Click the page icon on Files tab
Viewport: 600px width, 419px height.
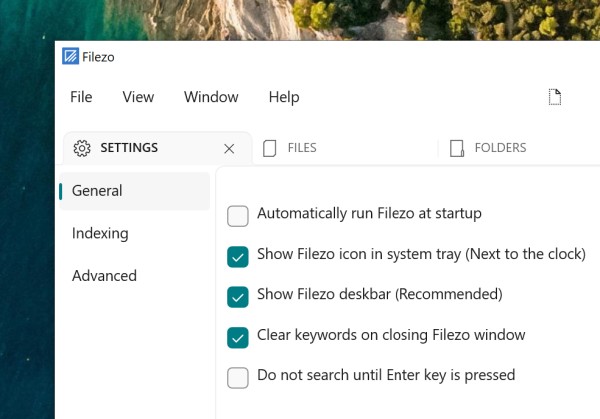point(269,148)
